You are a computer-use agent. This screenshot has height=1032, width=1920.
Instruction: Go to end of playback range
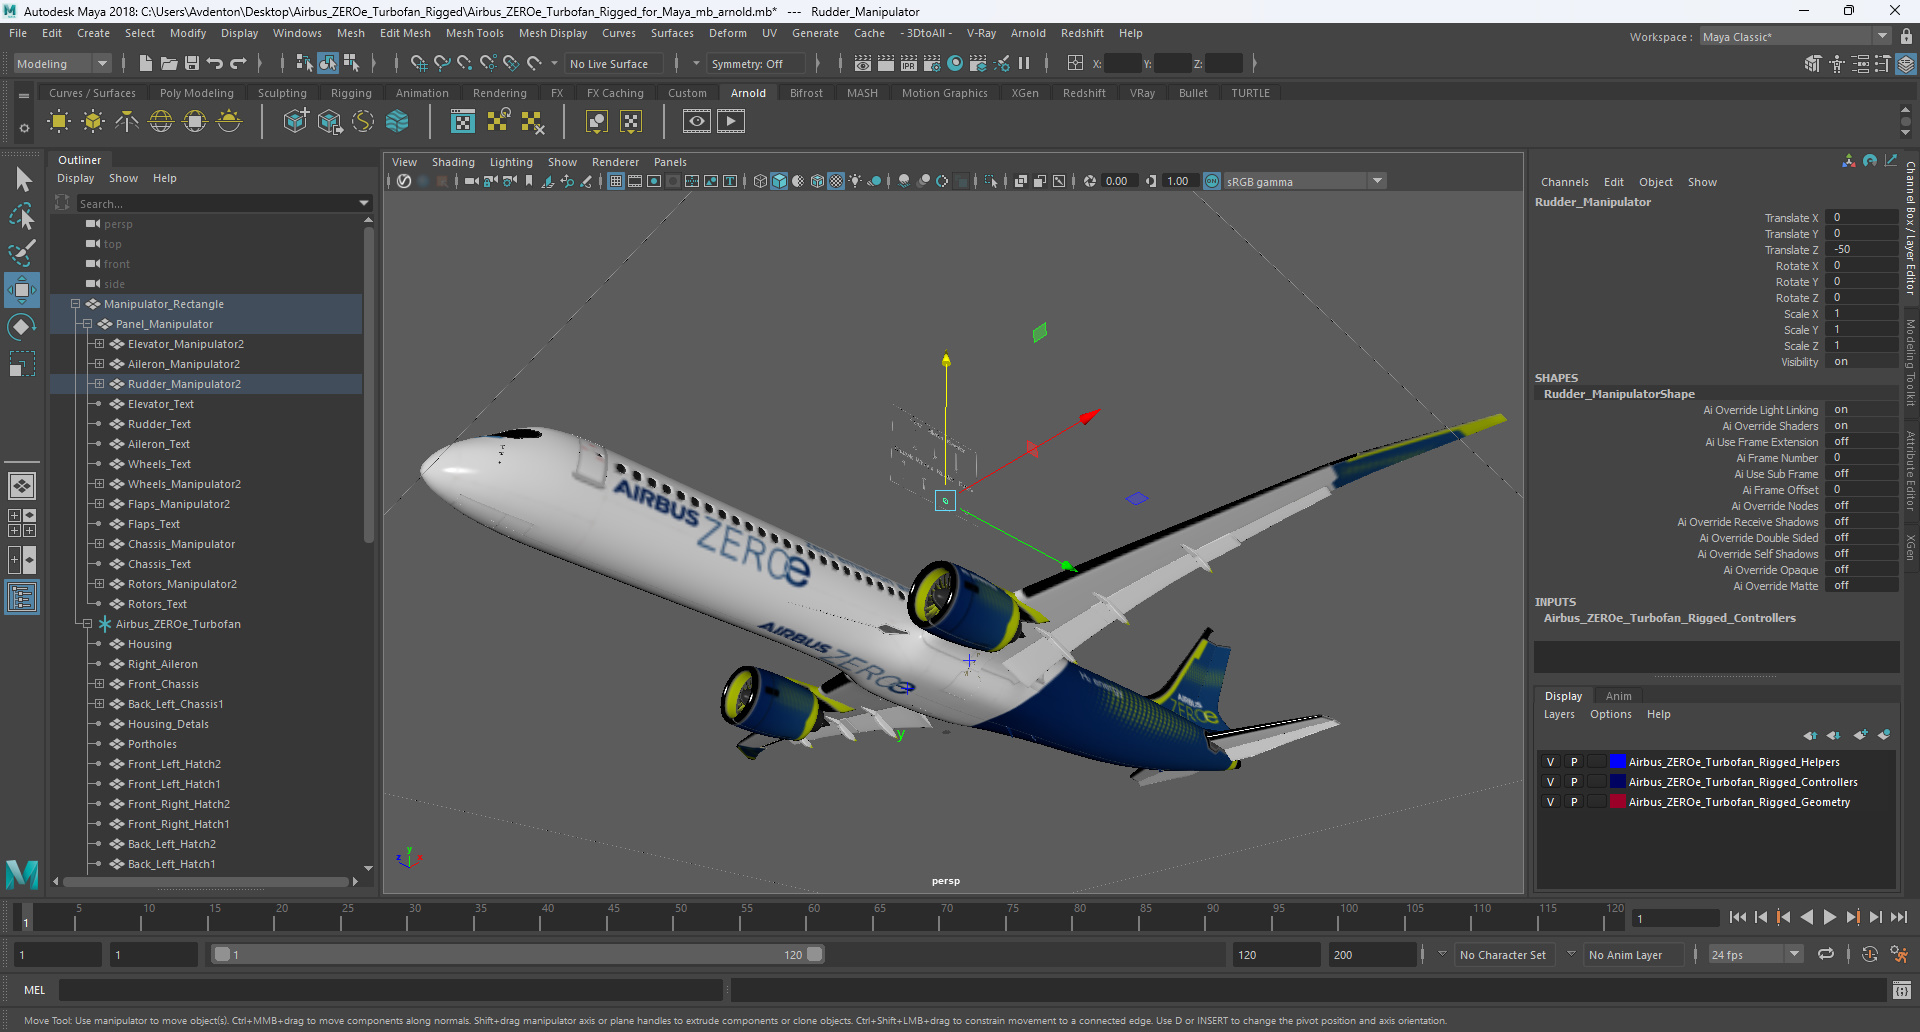(1898, 917)
